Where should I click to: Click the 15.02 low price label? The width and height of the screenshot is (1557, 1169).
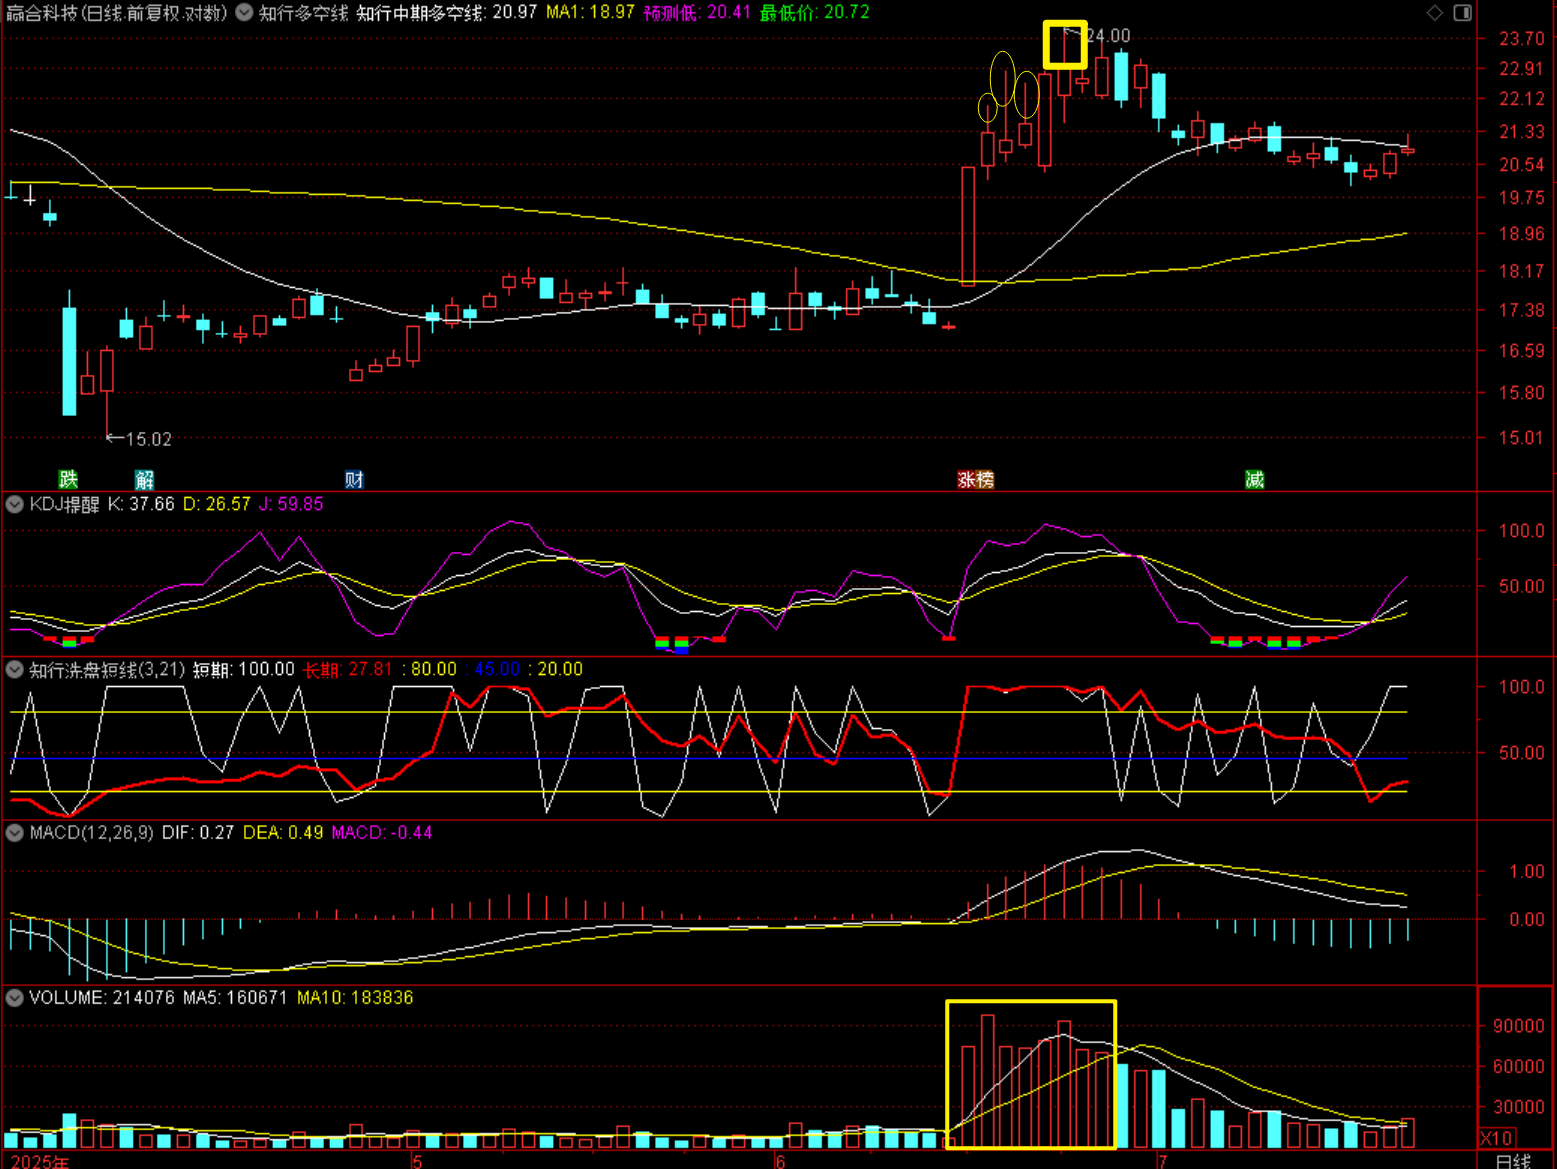click(x=149, y=439)
